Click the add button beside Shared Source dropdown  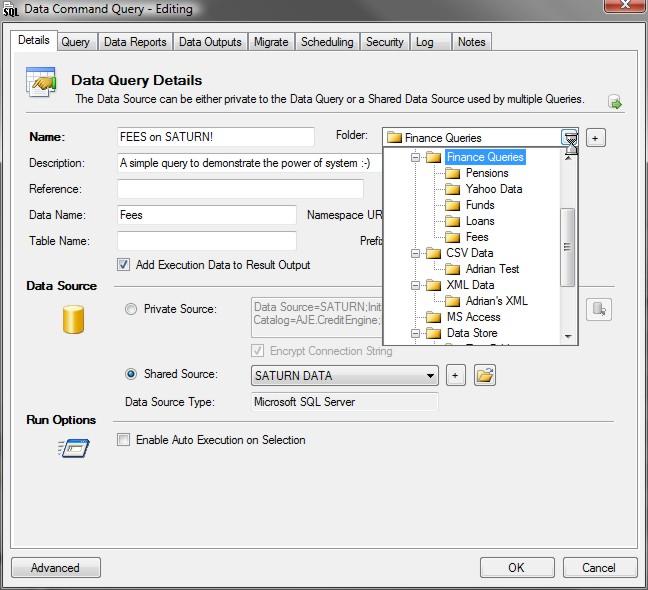[454, 375]
